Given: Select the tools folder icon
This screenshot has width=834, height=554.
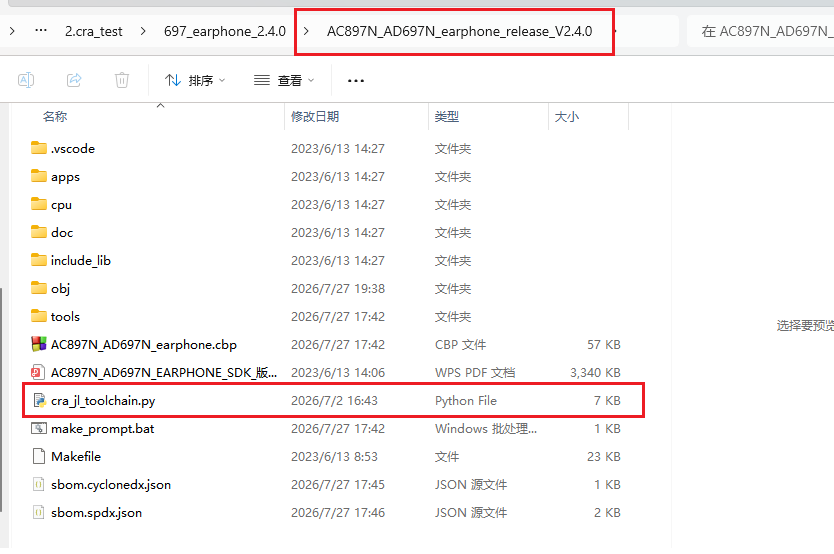Looking at the screenshot, I should pyautogui.click(x=39, y=316).
